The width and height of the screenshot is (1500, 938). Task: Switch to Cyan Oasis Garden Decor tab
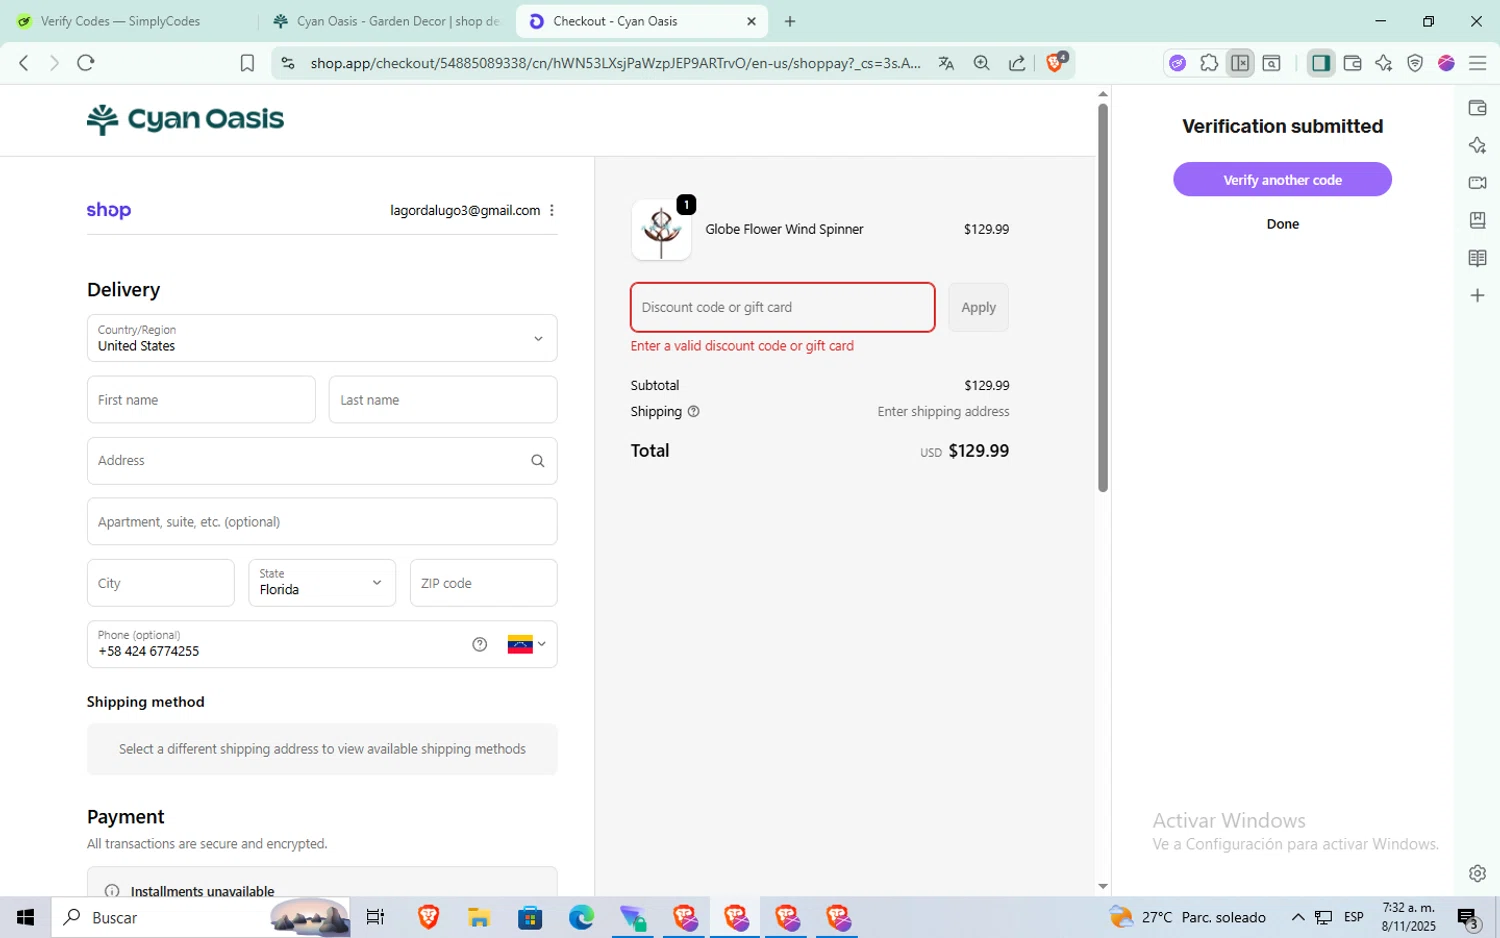coord(386,21)
